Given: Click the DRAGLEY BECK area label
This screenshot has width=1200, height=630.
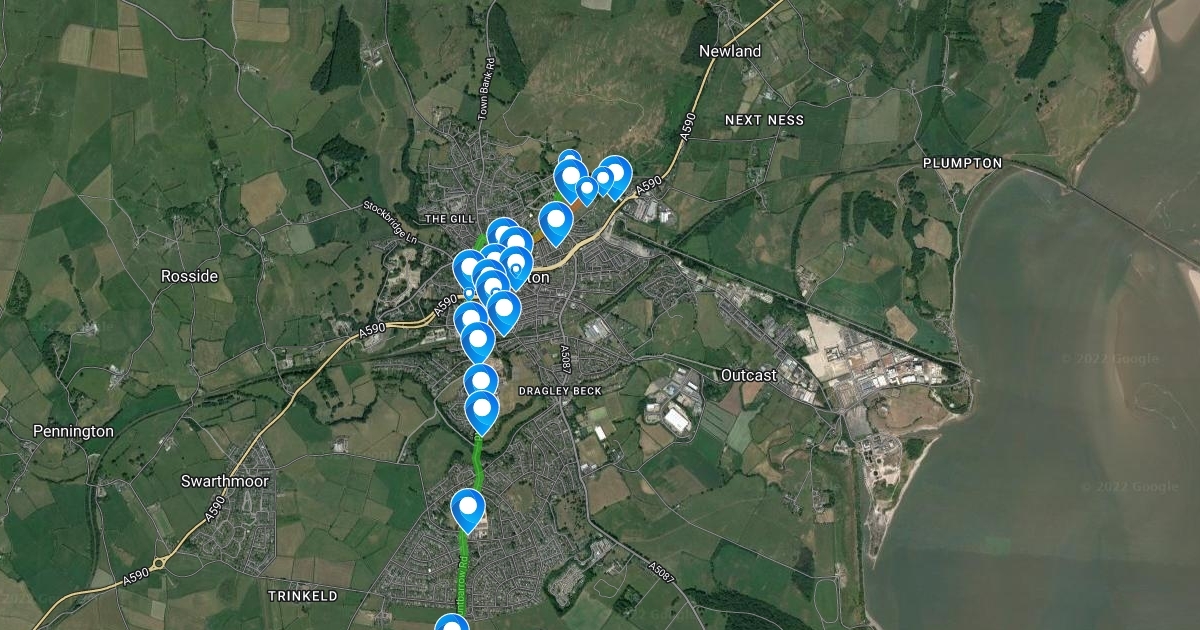Looking at the screenshot, I should pos(558,390).
